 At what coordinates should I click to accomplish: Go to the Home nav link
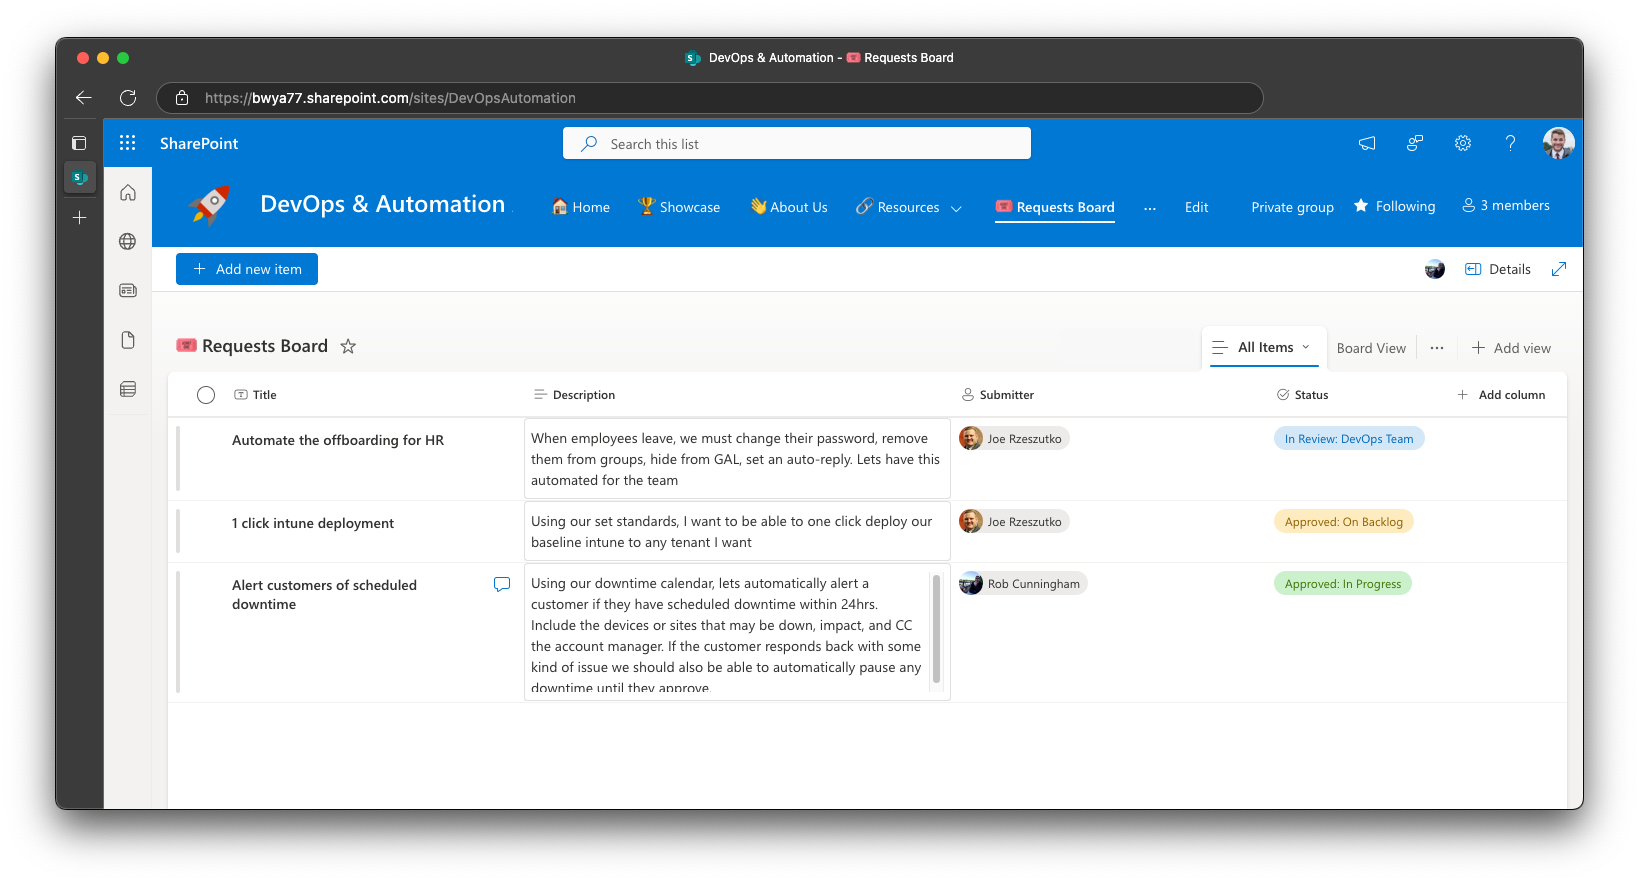click(581, 207)
